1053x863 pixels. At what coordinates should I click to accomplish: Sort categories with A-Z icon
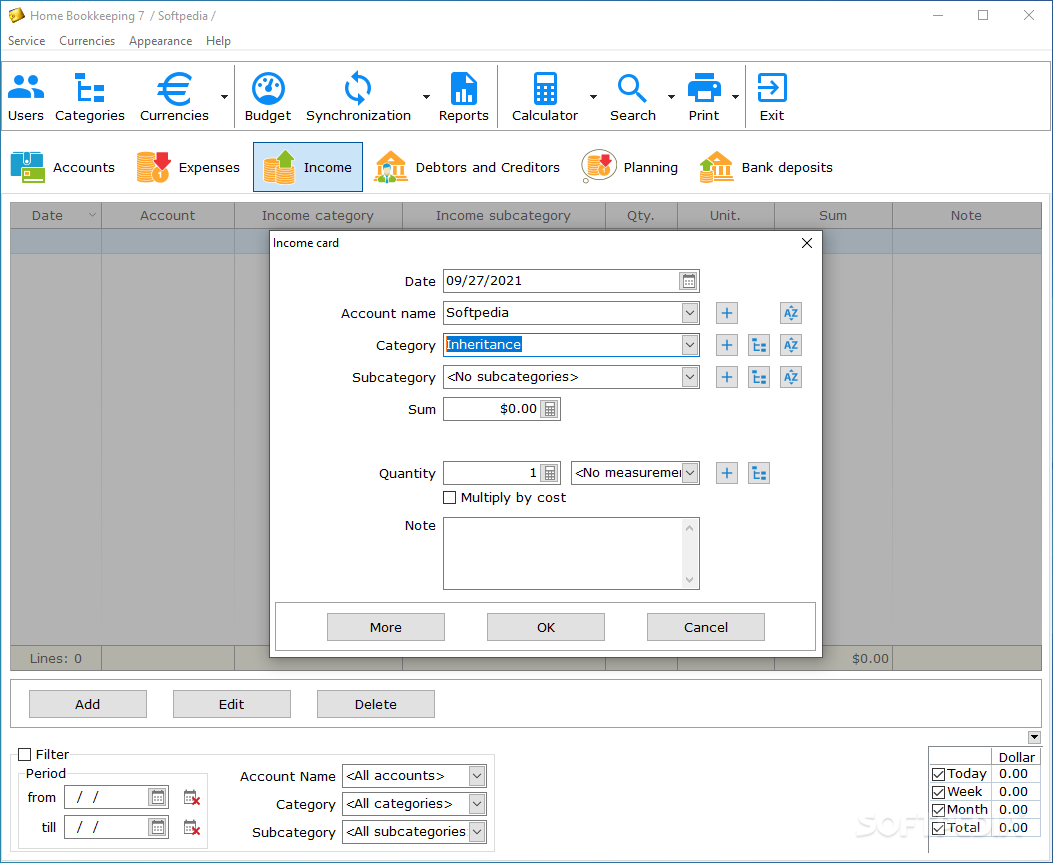point(791,345)
